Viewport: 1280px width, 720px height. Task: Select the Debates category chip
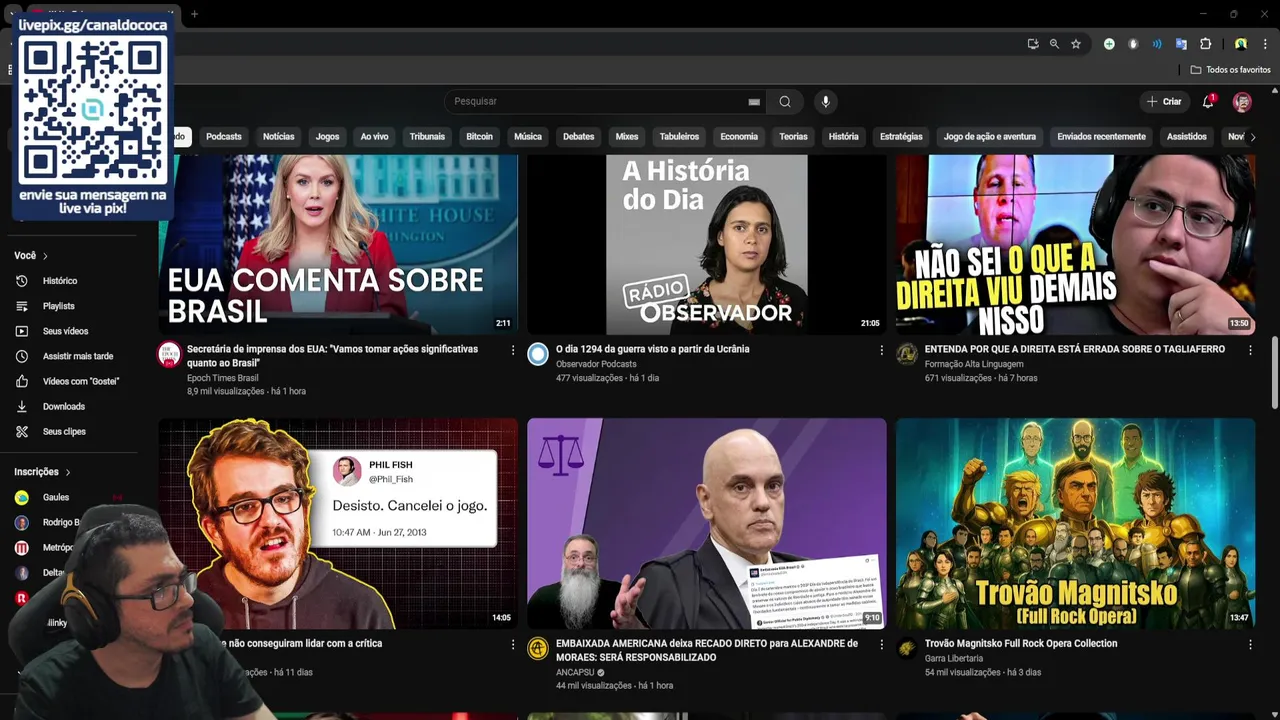(x=578, y=137)
